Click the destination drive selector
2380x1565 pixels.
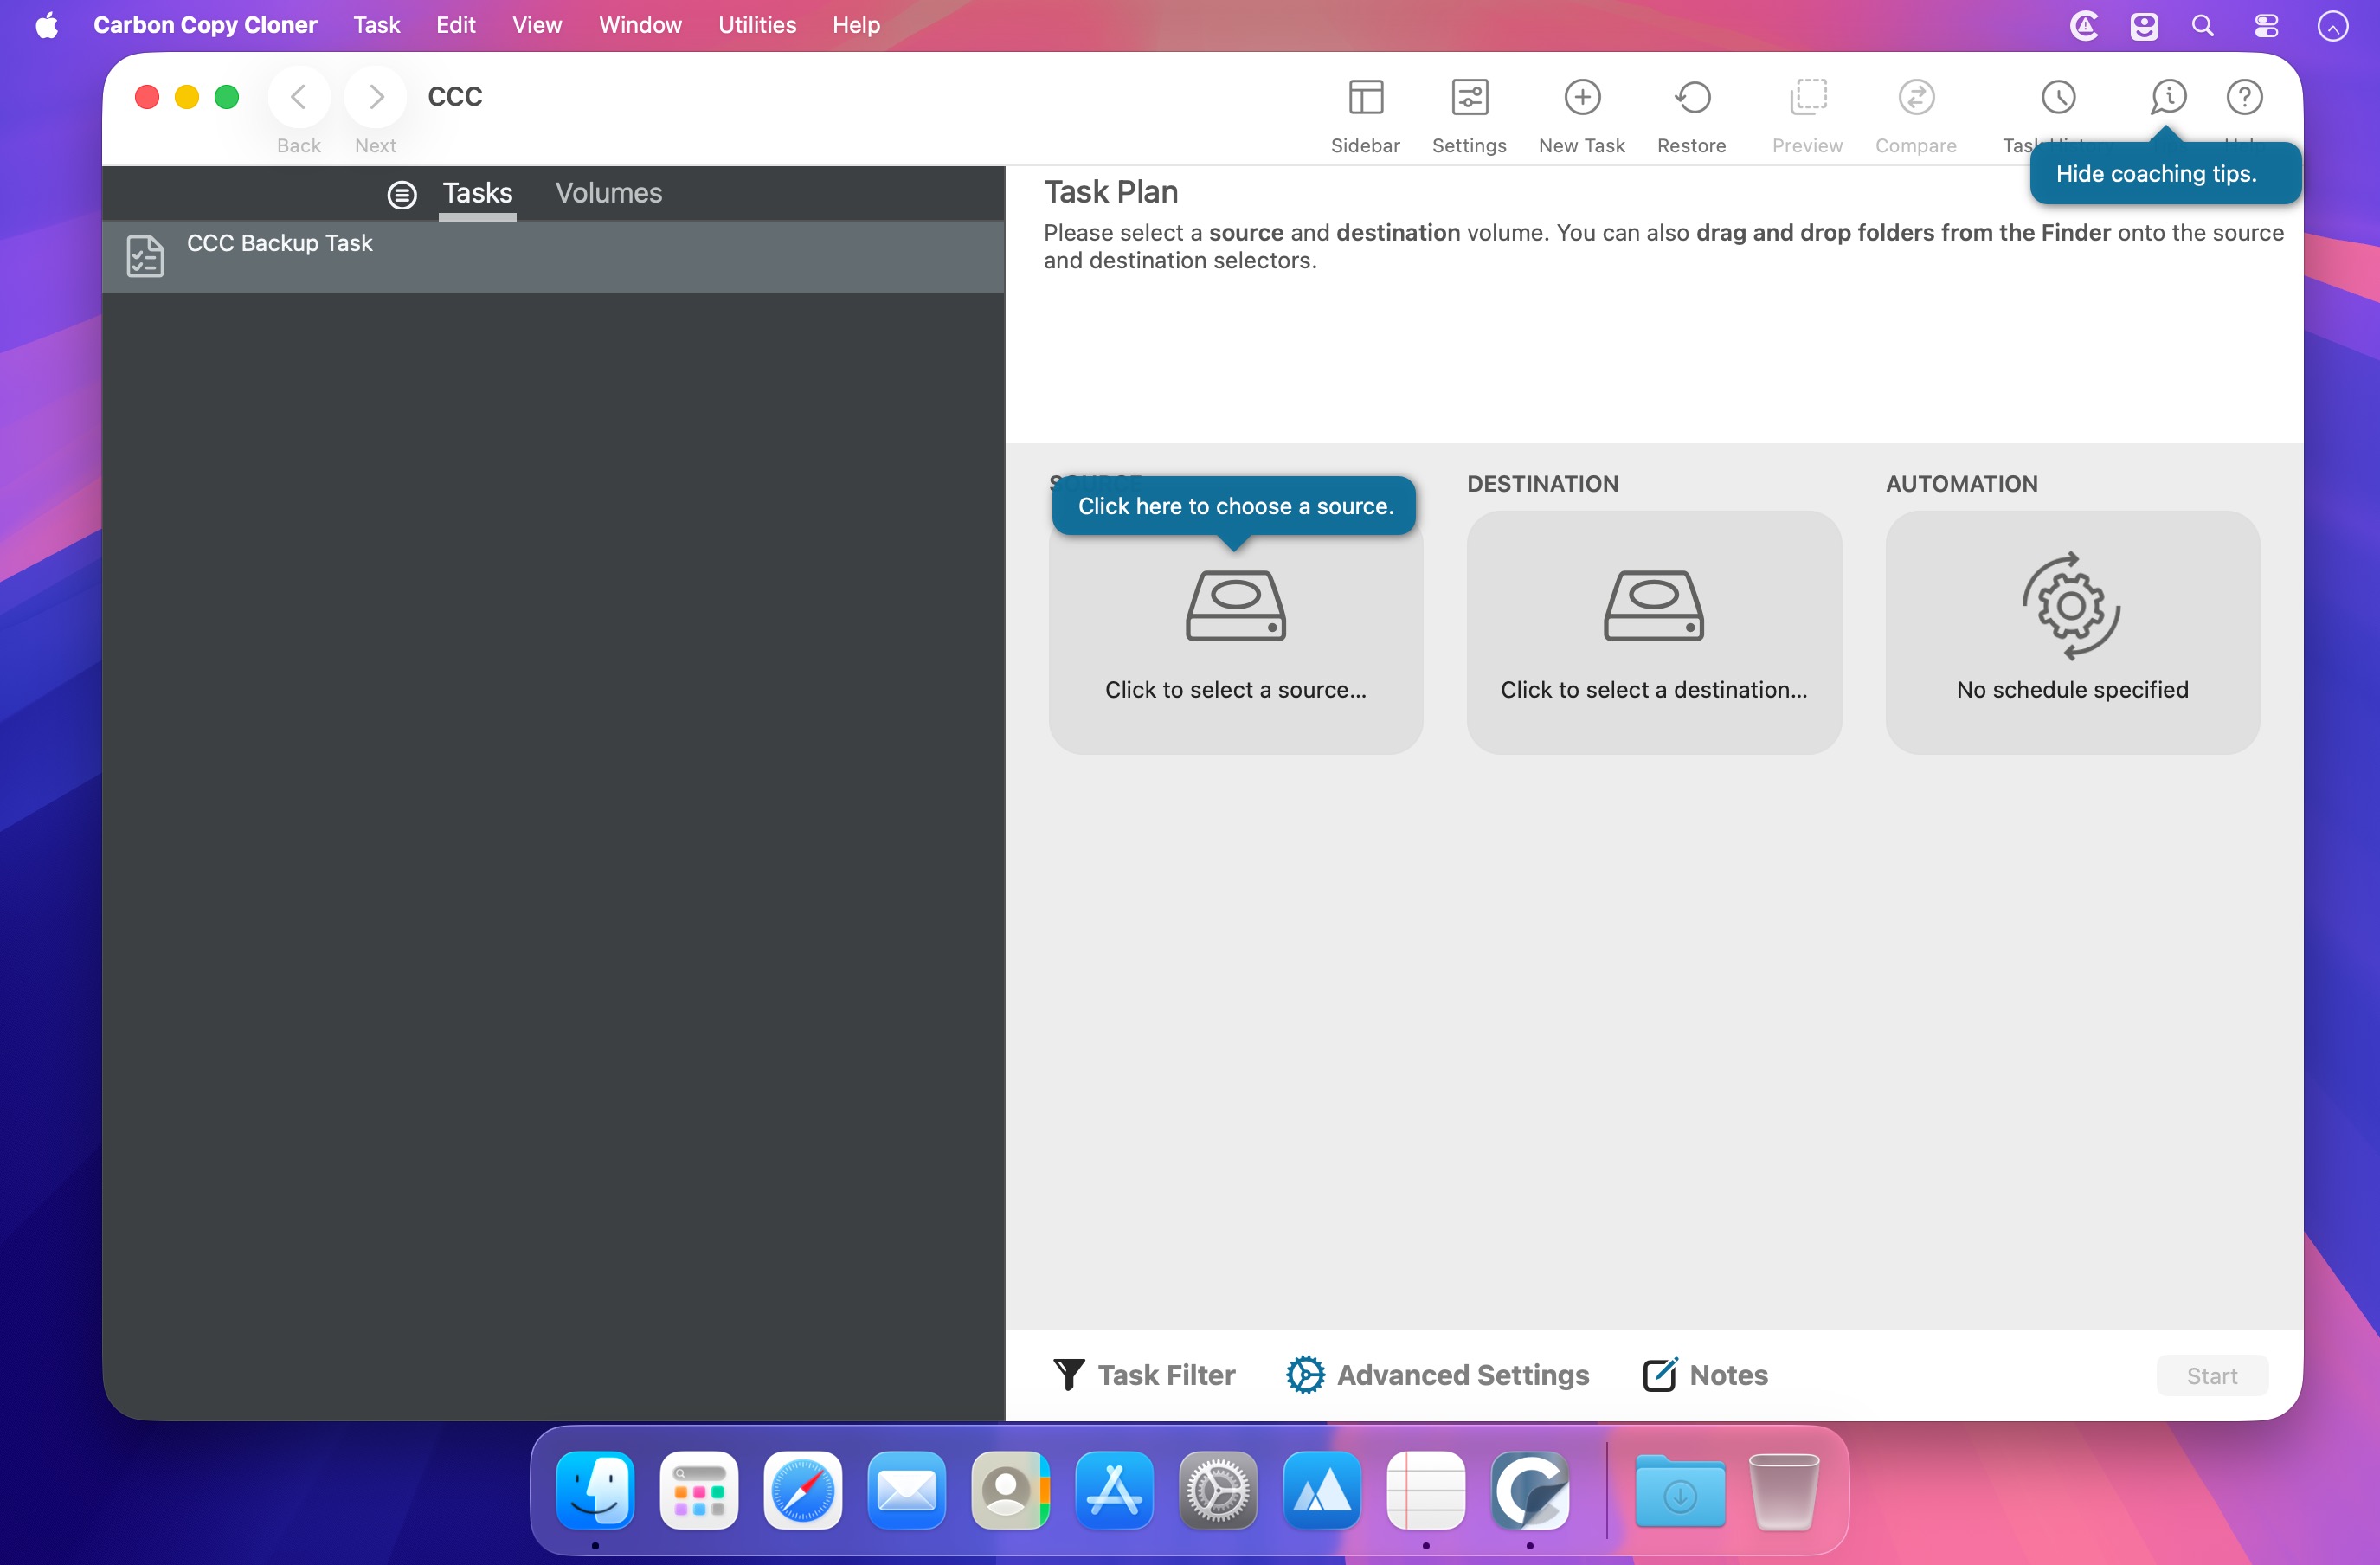click(1653, 632)
